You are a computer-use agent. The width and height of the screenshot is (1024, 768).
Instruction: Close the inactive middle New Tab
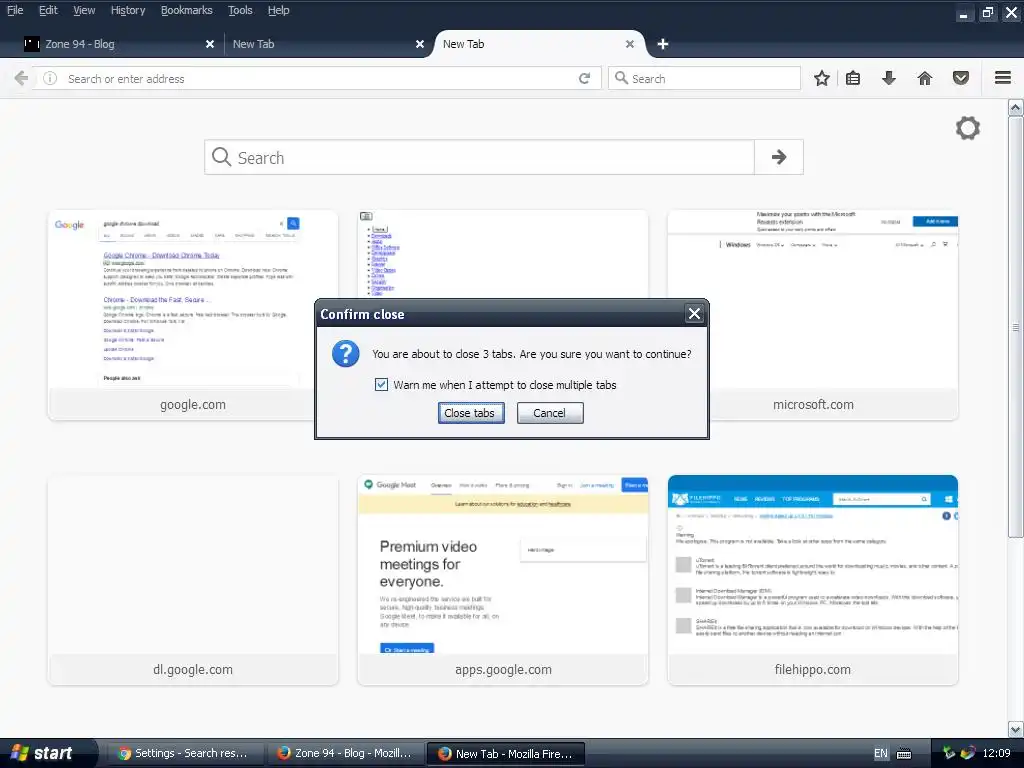(420, 44)
